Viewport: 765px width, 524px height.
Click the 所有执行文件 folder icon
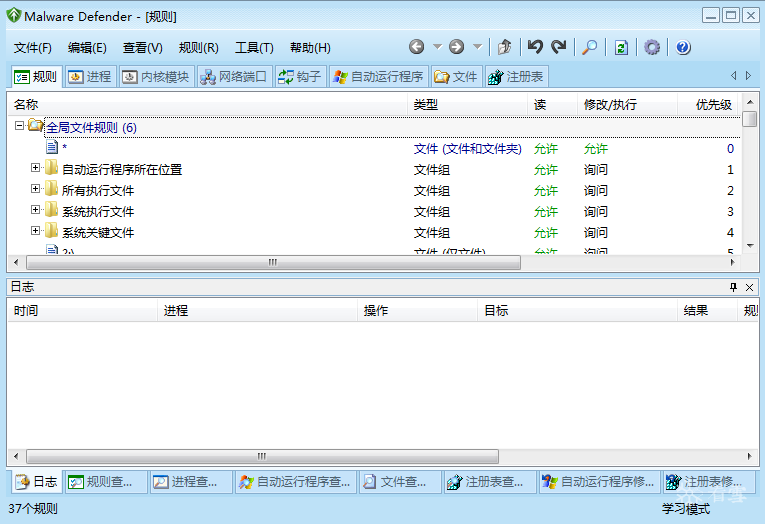point(51,189)
